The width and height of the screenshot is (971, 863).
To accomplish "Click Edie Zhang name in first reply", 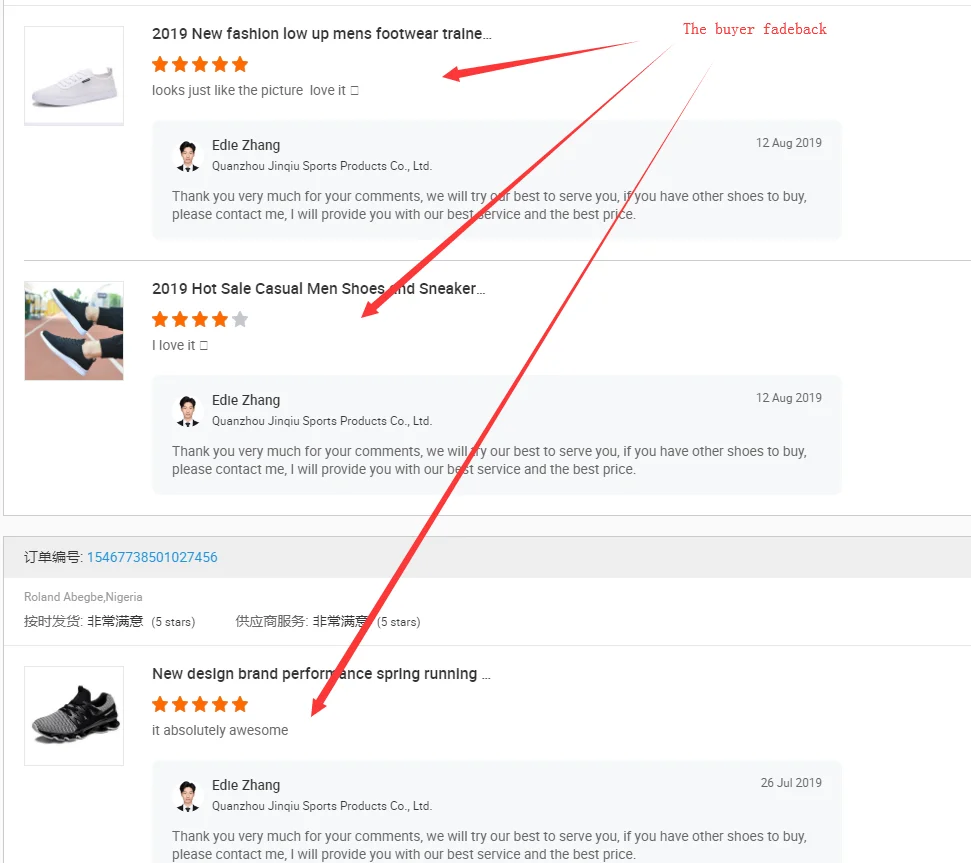I will tap(246, 146).
